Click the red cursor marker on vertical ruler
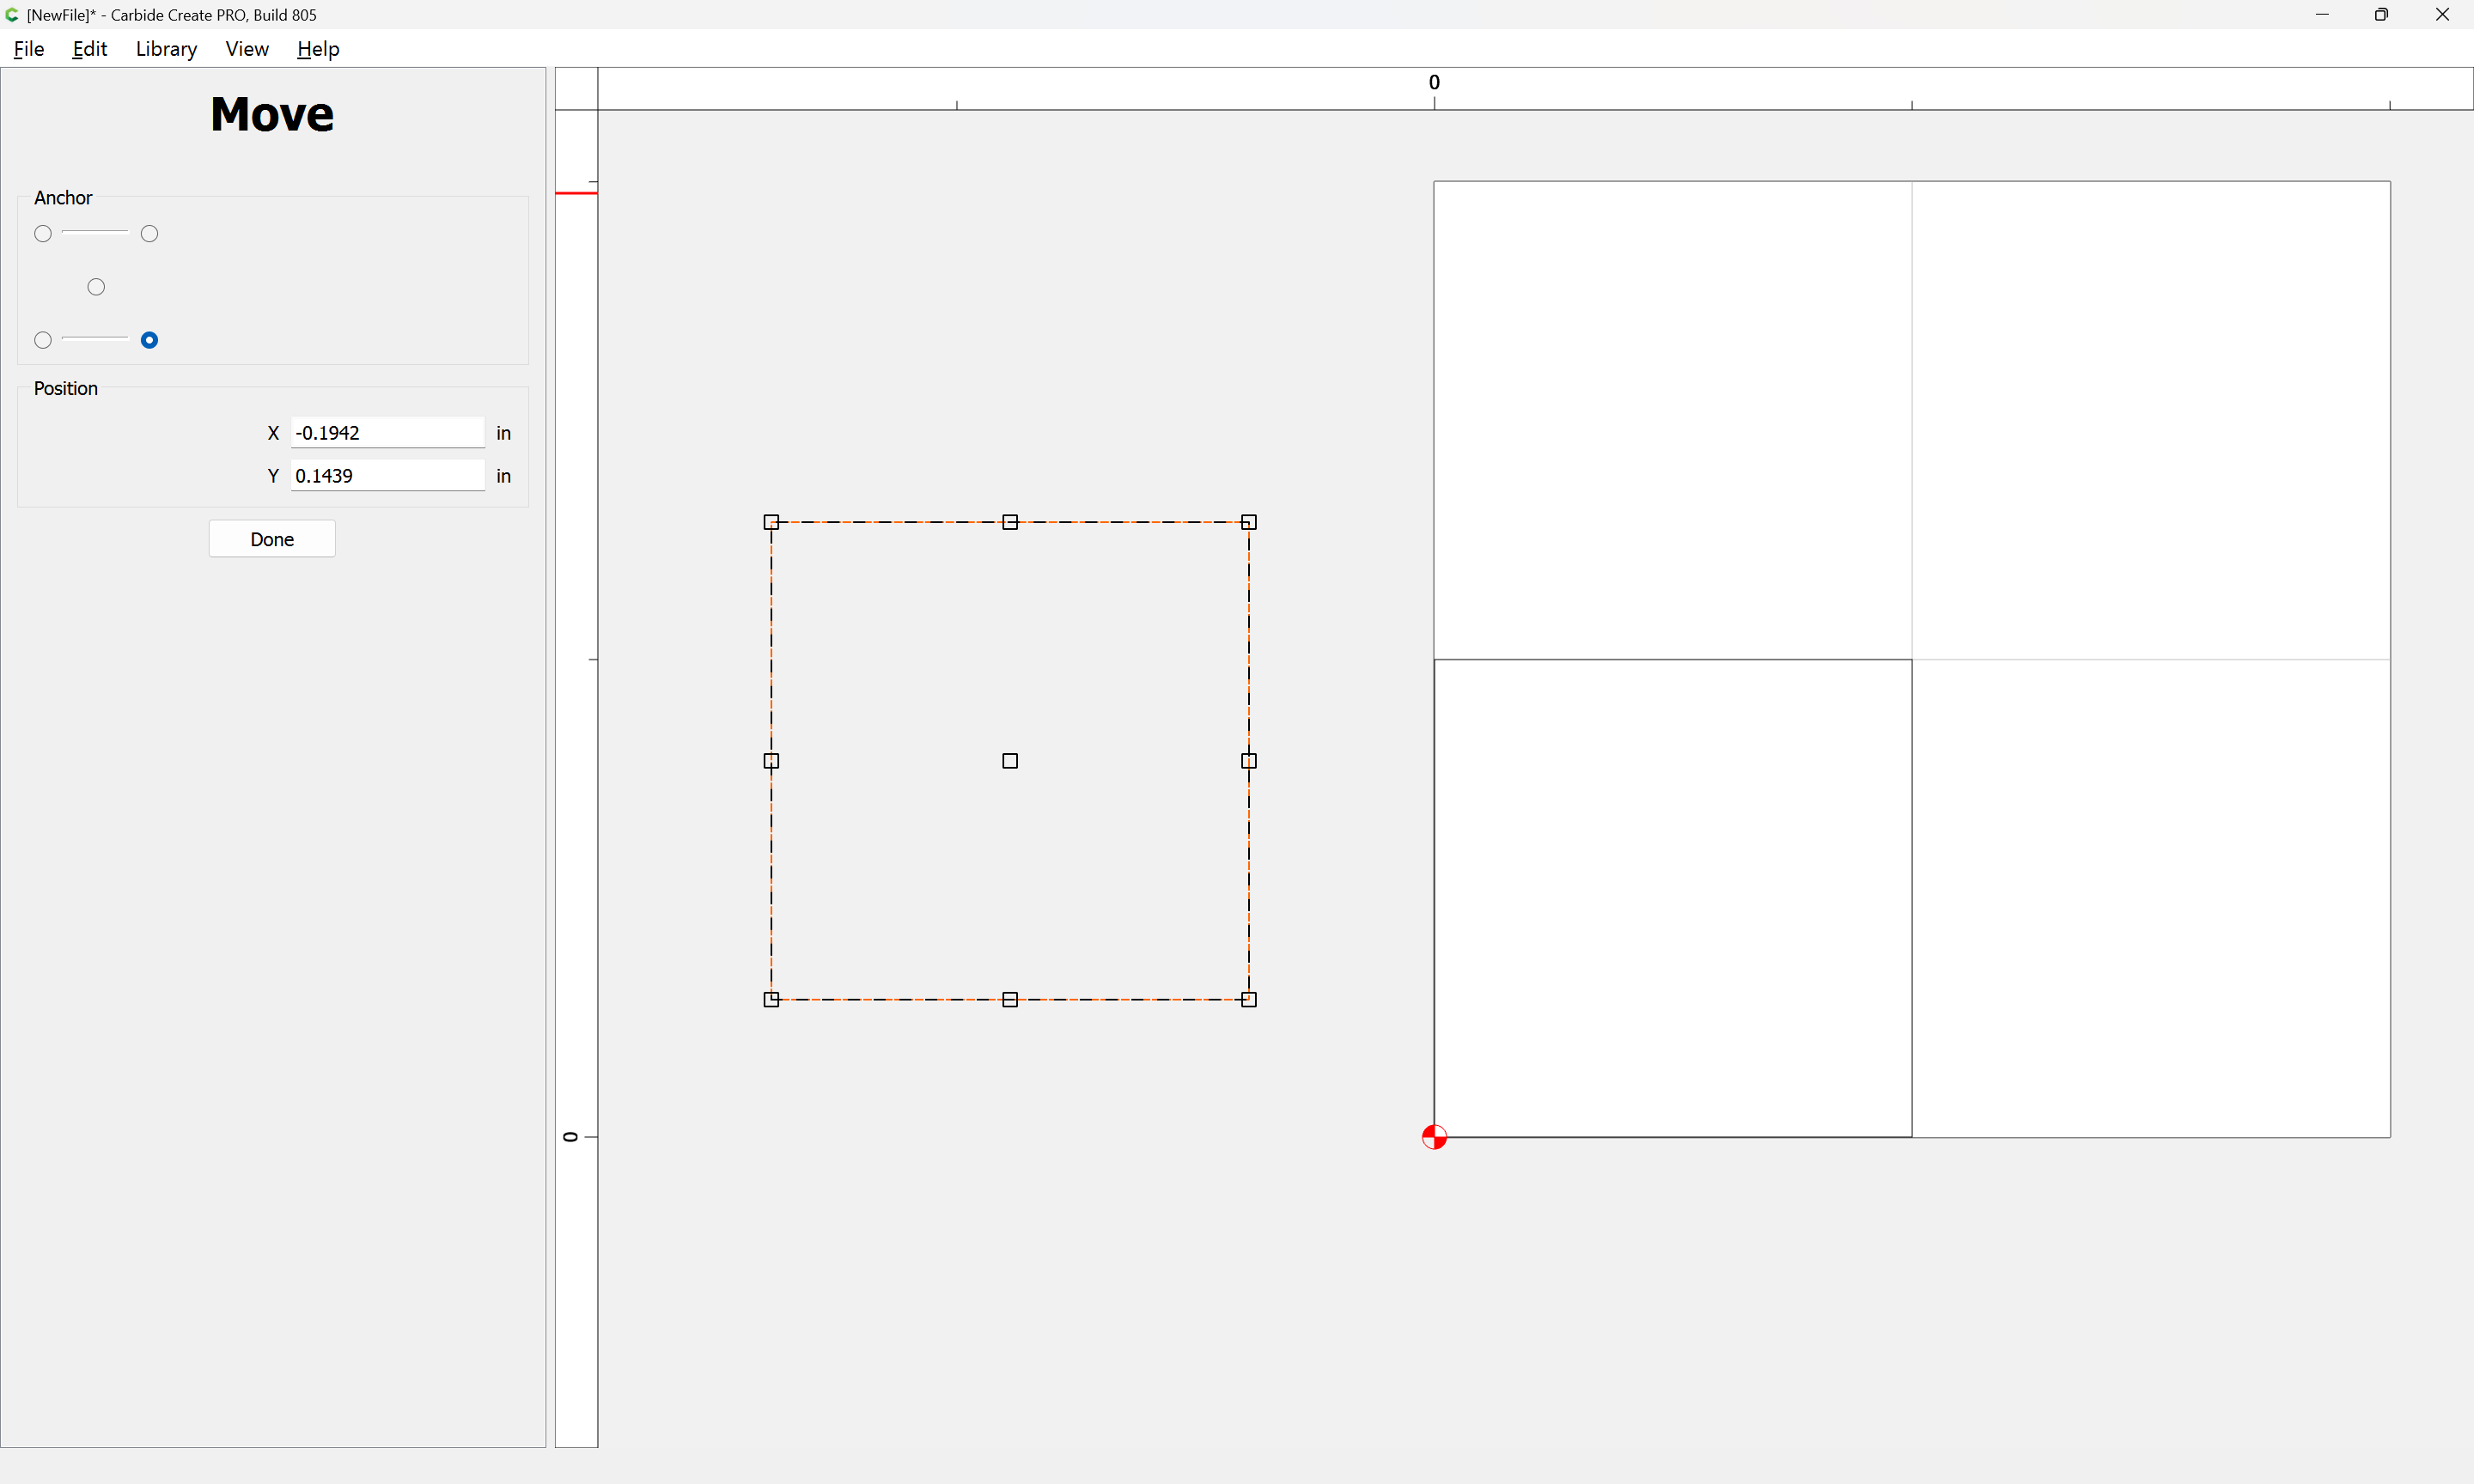 click(x=576, y=193)
